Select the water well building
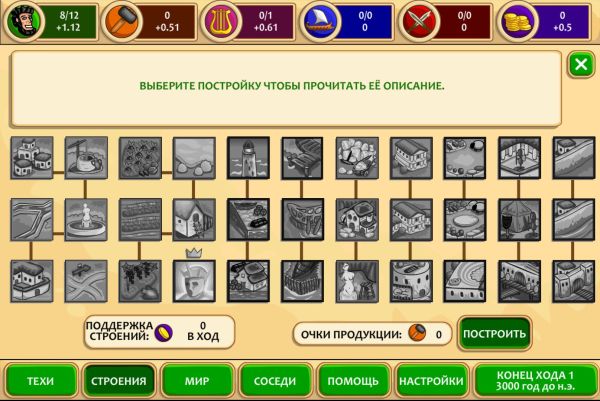600x401 pixels. (x=86, y=158)
